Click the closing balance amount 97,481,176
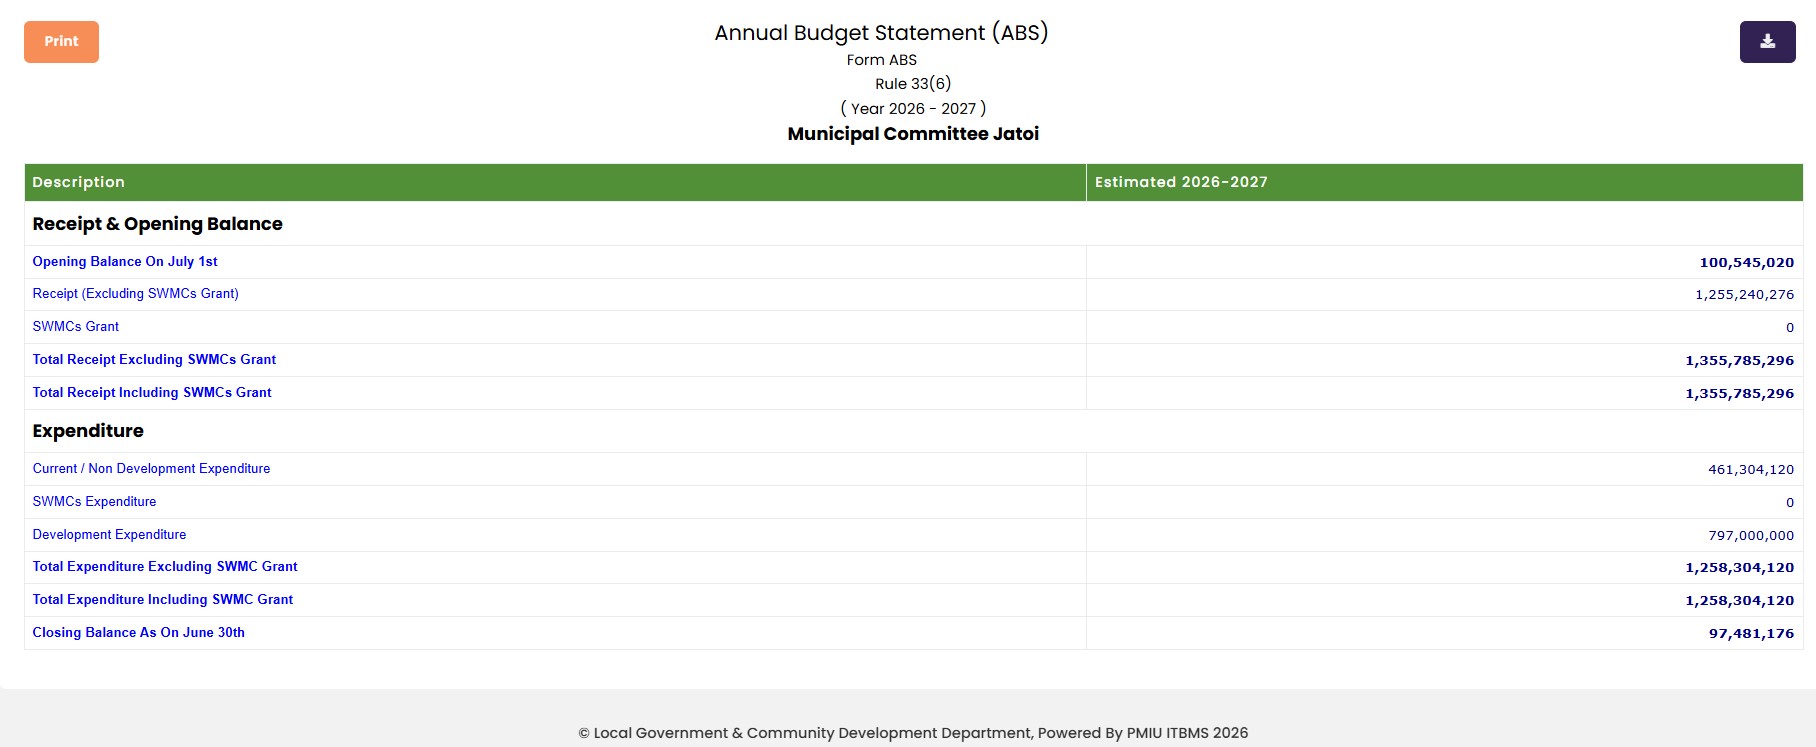 pyautogui.click(x=1751, y=633)
